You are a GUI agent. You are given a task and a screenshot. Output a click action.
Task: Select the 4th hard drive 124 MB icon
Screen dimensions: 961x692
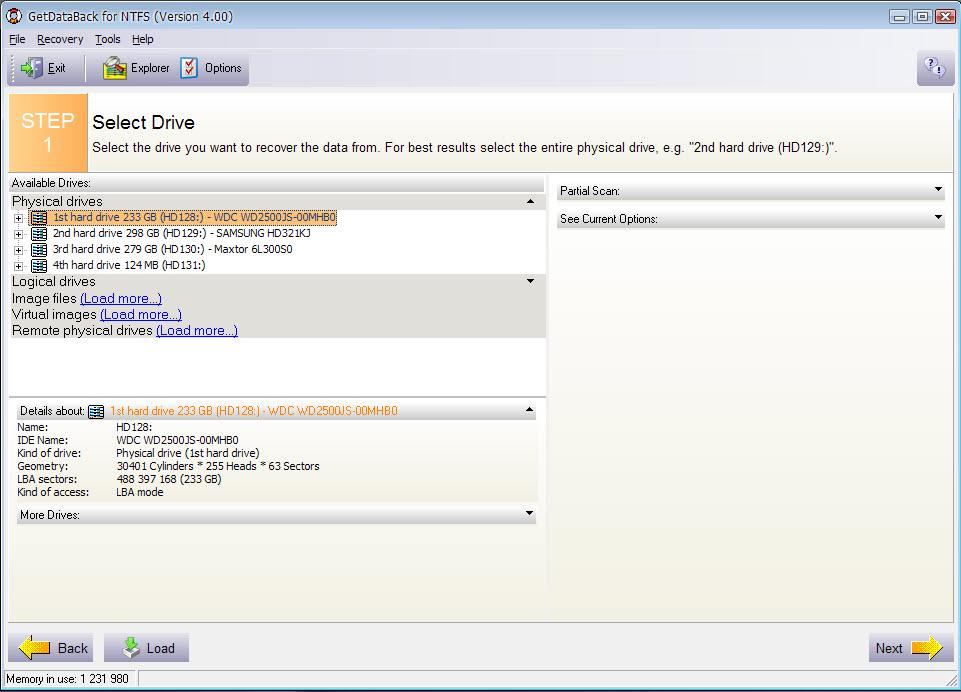click(39, 265)
